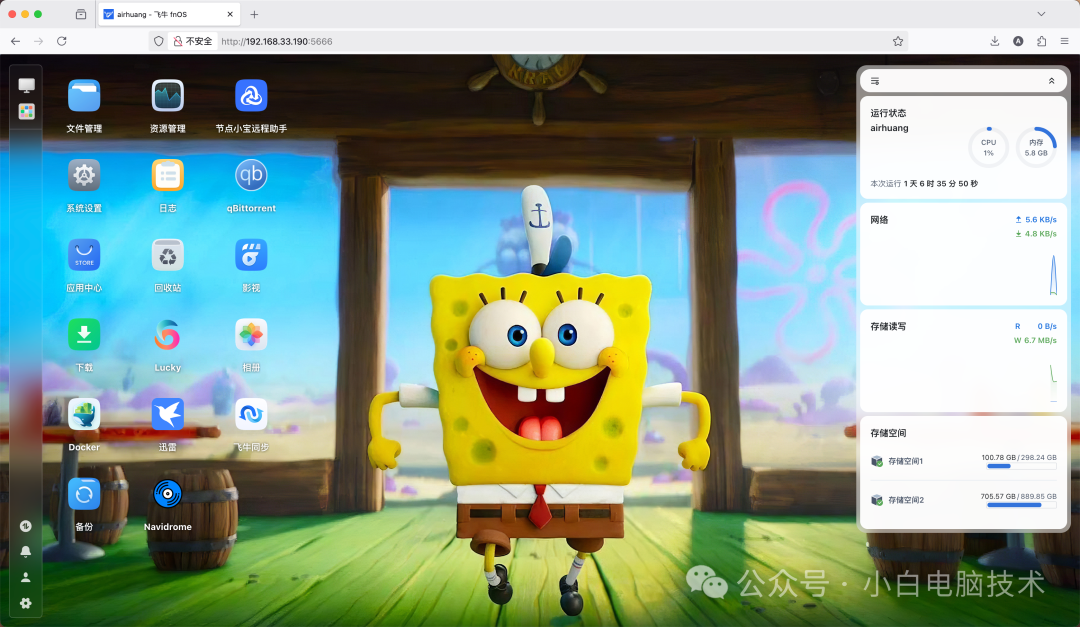Launch the Docker app
1080x627 pixels.
tap(84, 415)
